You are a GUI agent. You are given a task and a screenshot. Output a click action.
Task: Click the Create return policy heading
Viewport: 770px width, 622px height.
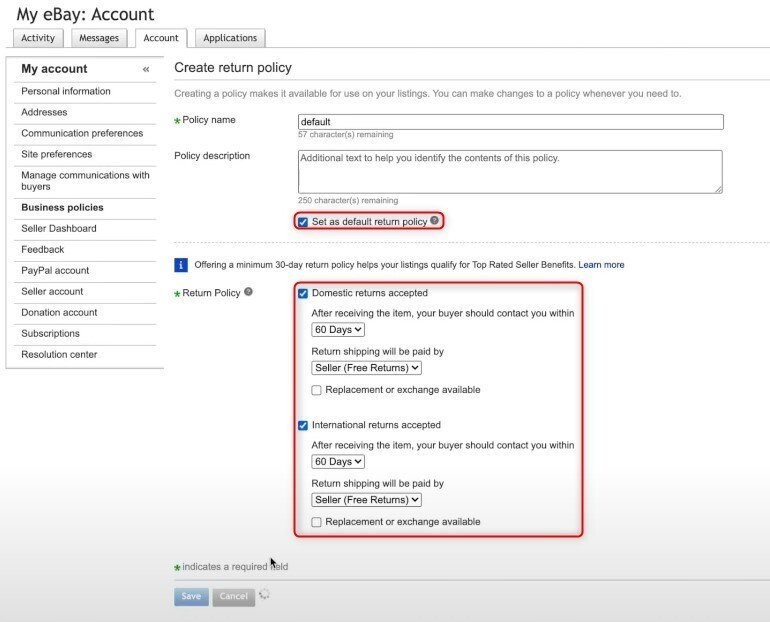coord(233,68)
